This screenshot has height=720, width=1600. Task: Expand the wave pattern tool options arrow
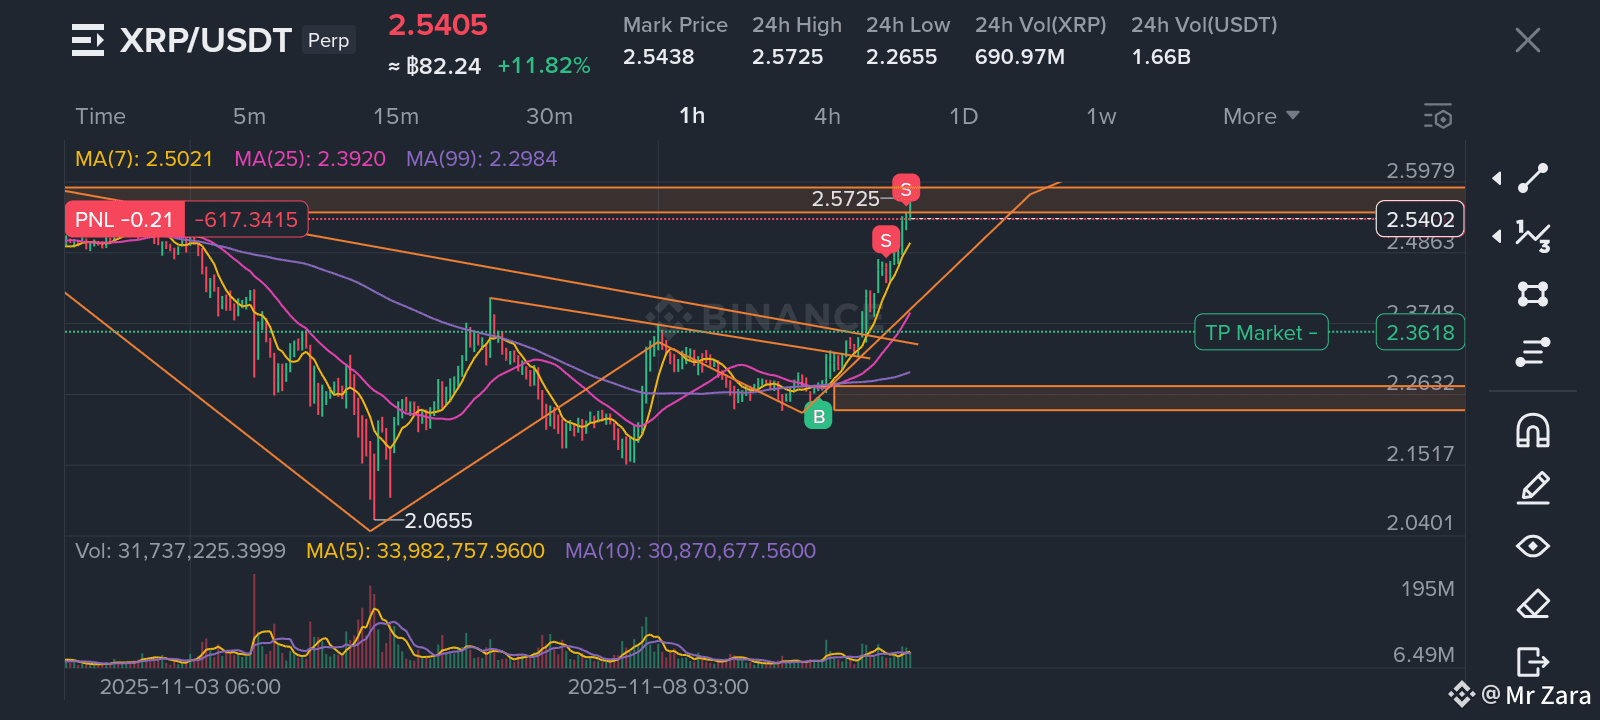[x=1497, y=236]
